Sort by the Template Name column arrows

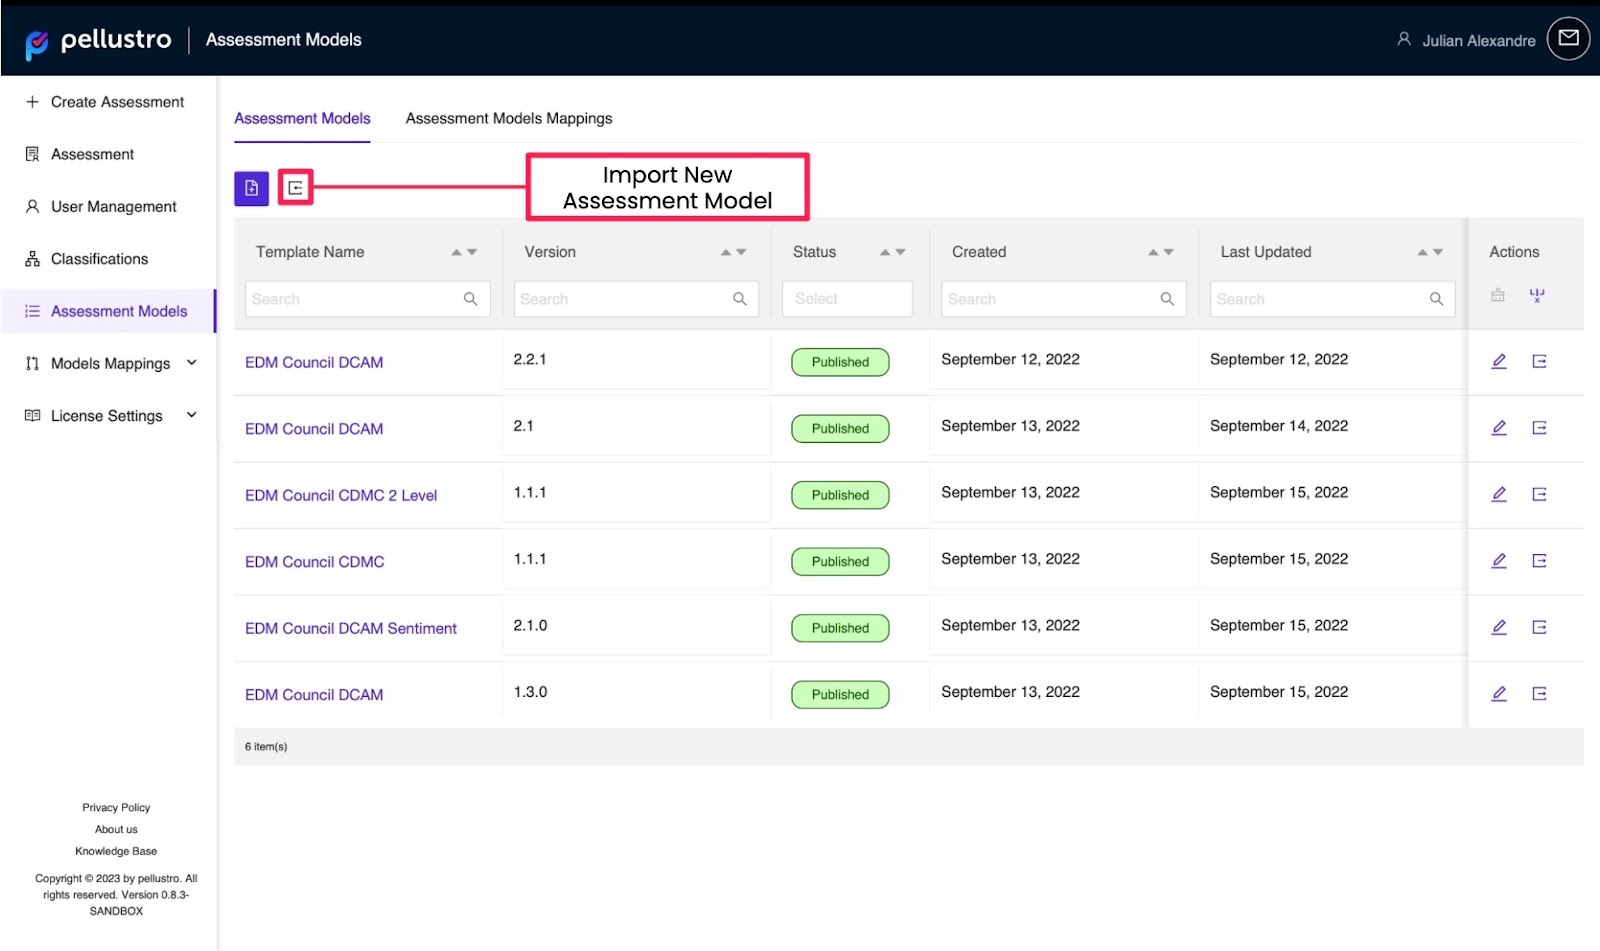click(464, 252)
